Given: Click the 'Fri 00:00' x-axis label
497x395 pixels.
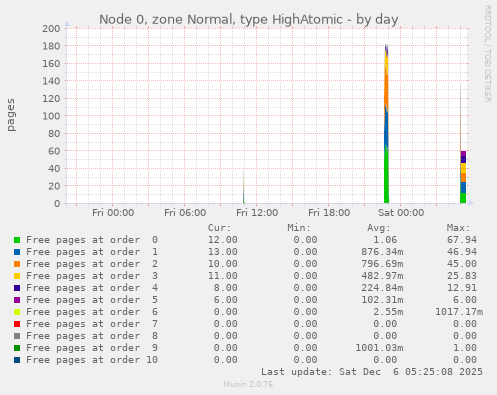Looking at the screenshot, I should [x=113, y=213].
